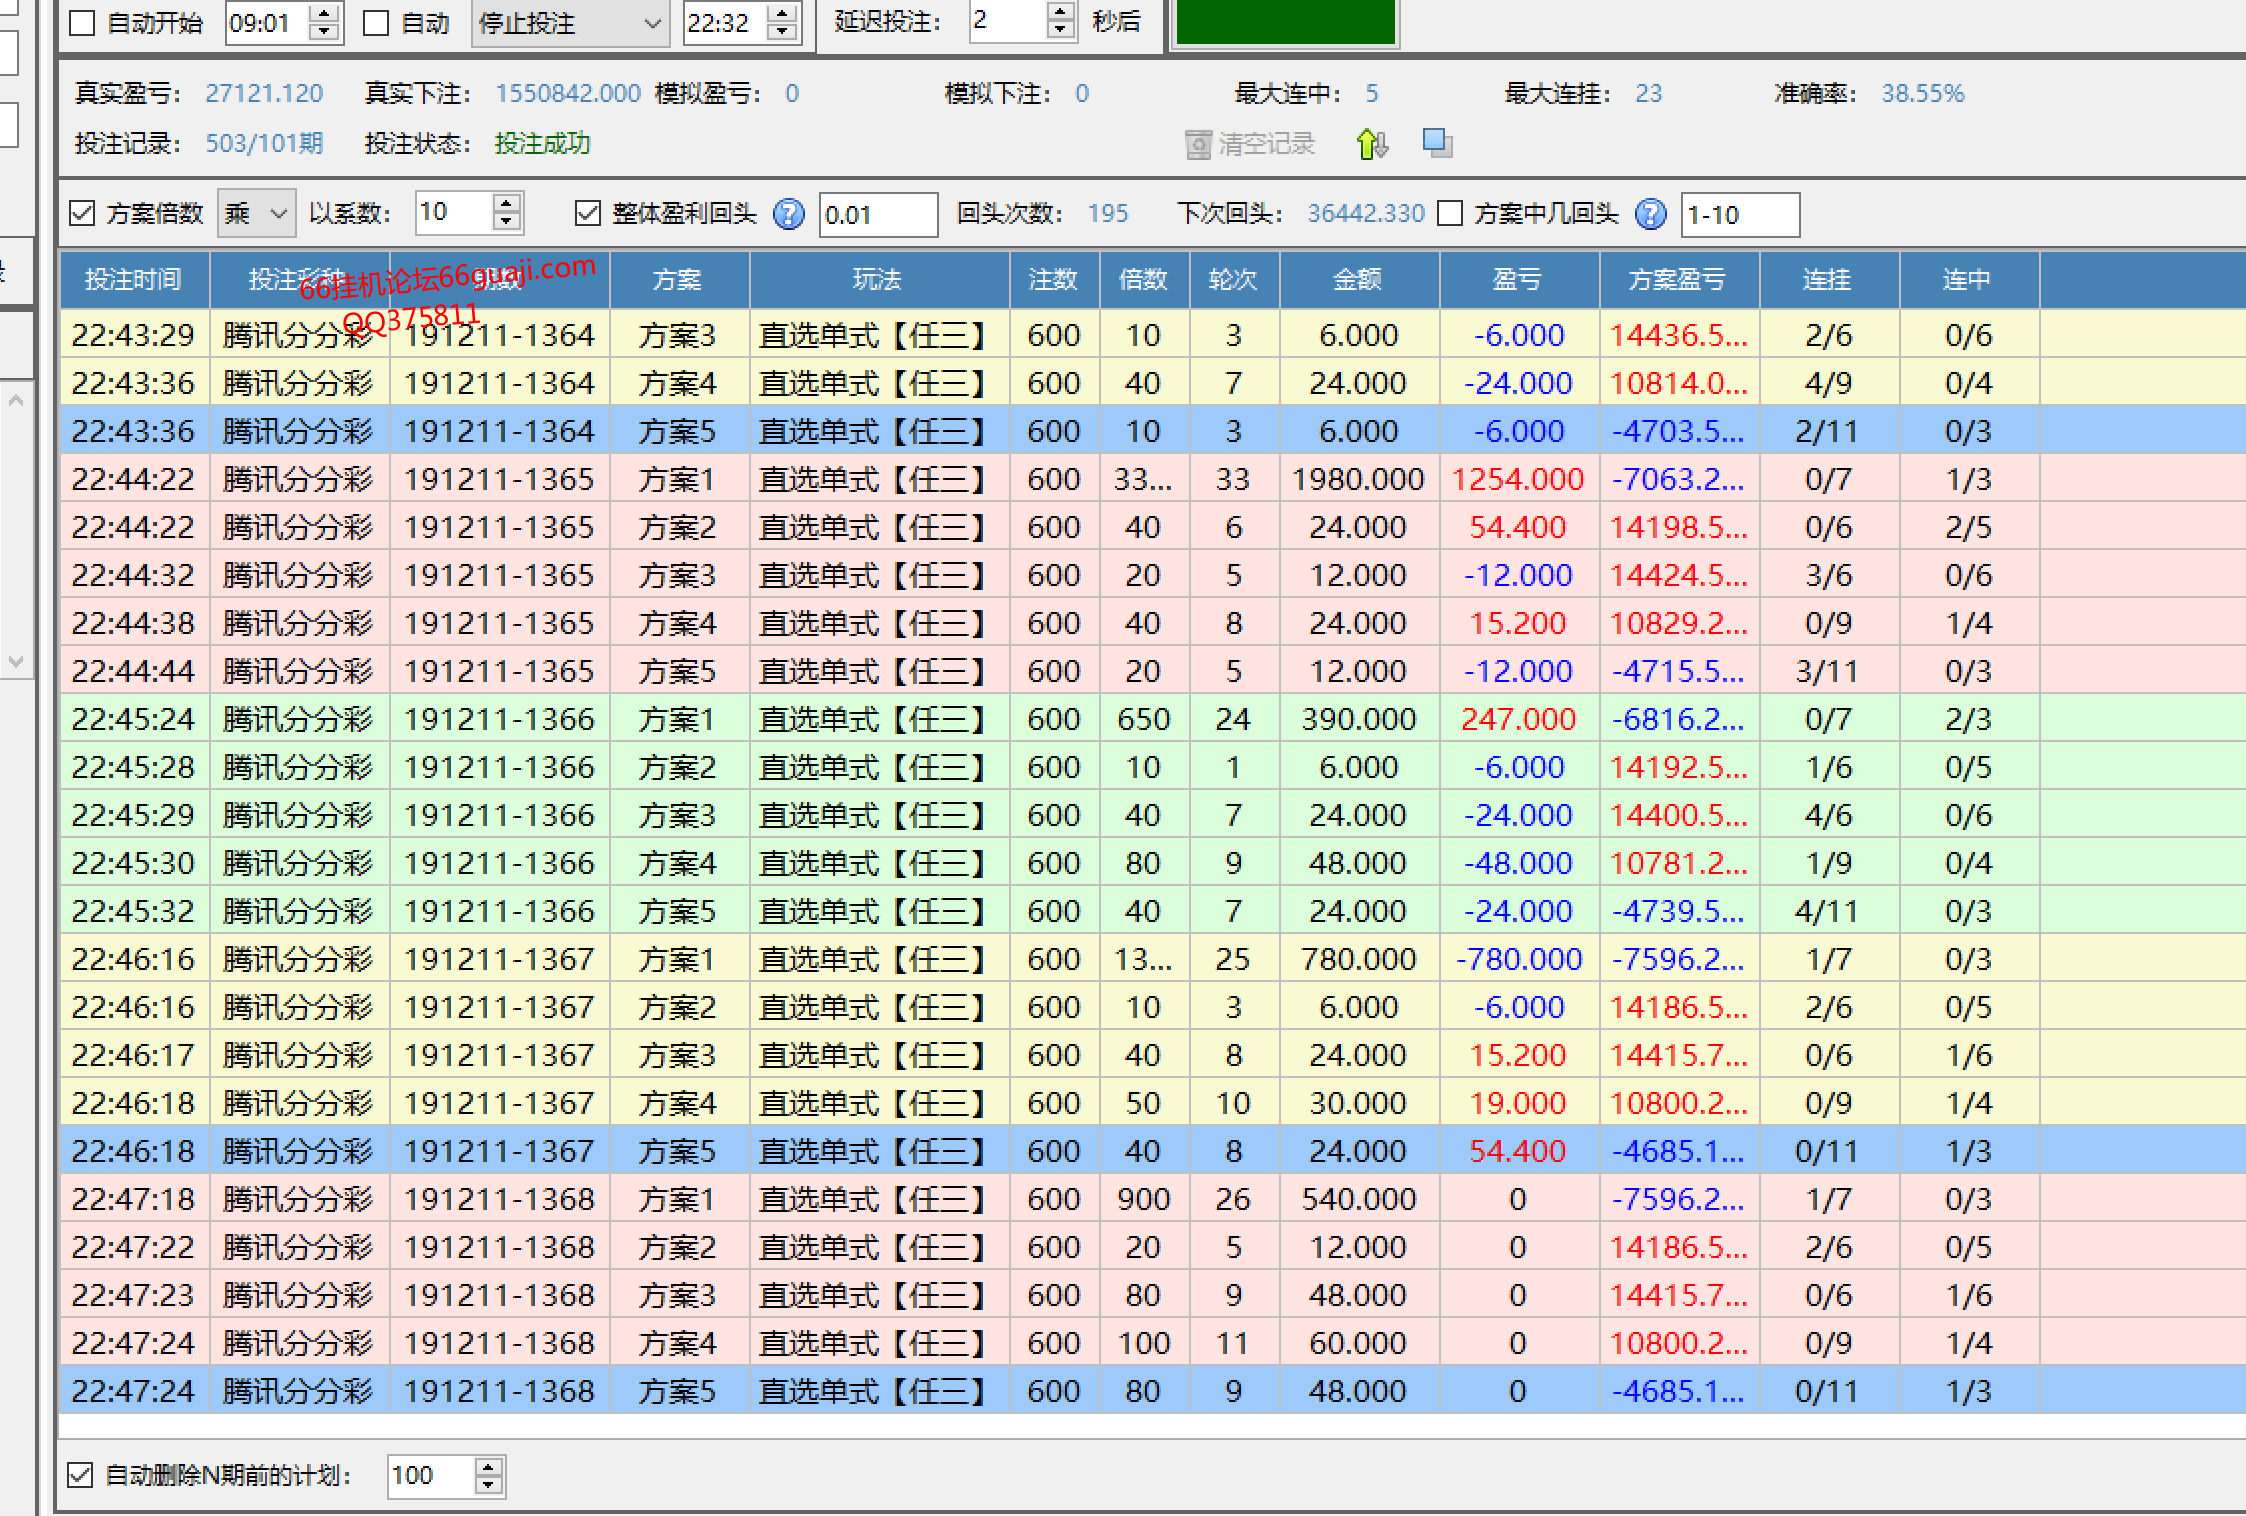Click the blue window copy icon
The height and width of the screenshot is (1516, 2246).
[x=1437, y=143]
